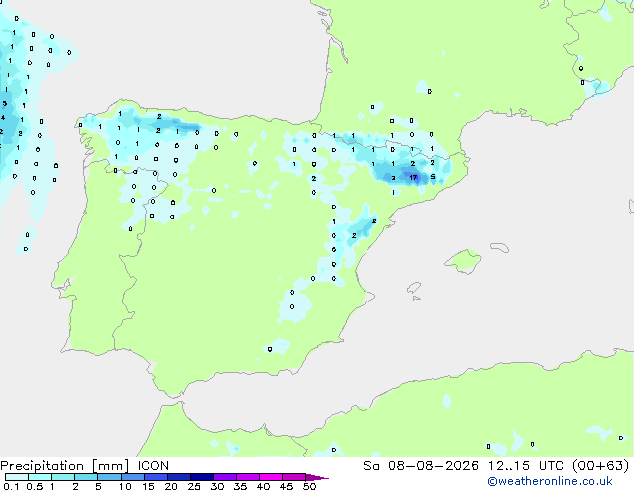634x490 pixels.
Task: Click the Mallorca island on the map
Action: point(463,261)
